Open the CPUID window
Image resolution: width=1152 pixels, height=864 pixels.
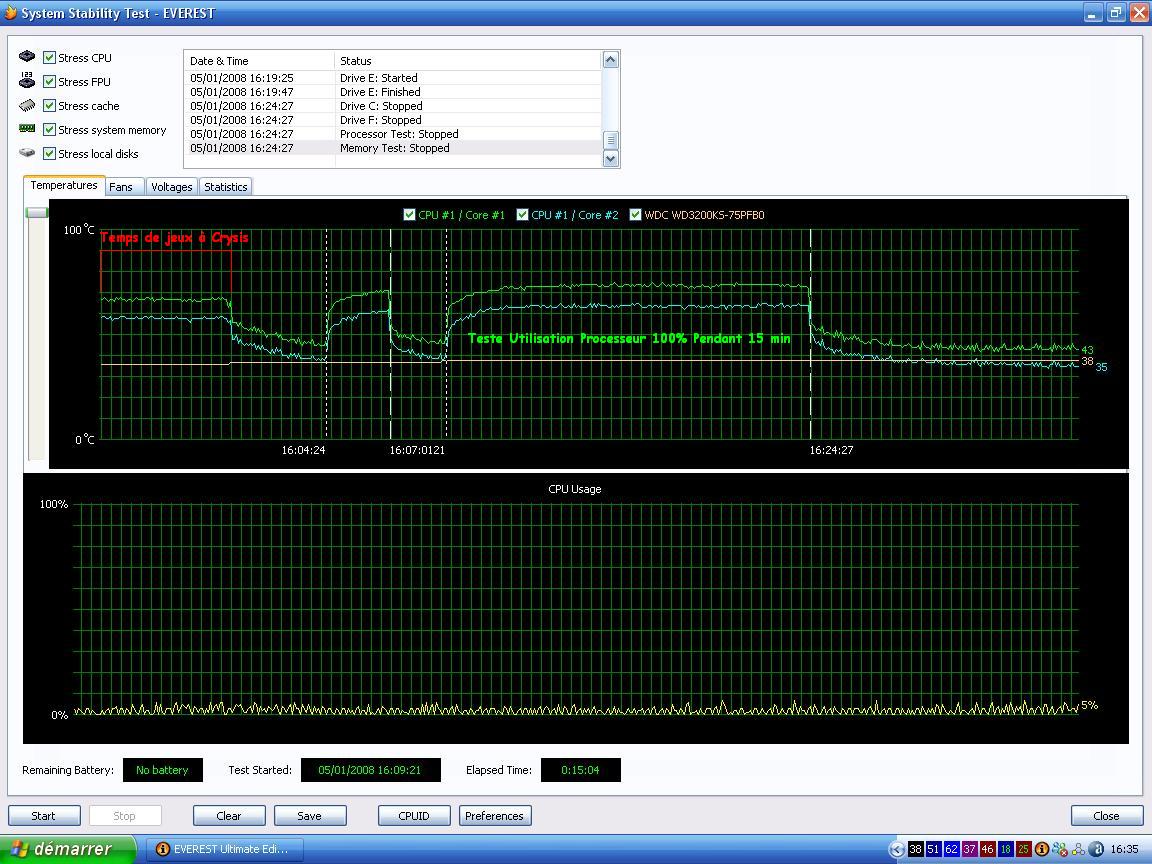pyautogui.click(x=414, y=816)
